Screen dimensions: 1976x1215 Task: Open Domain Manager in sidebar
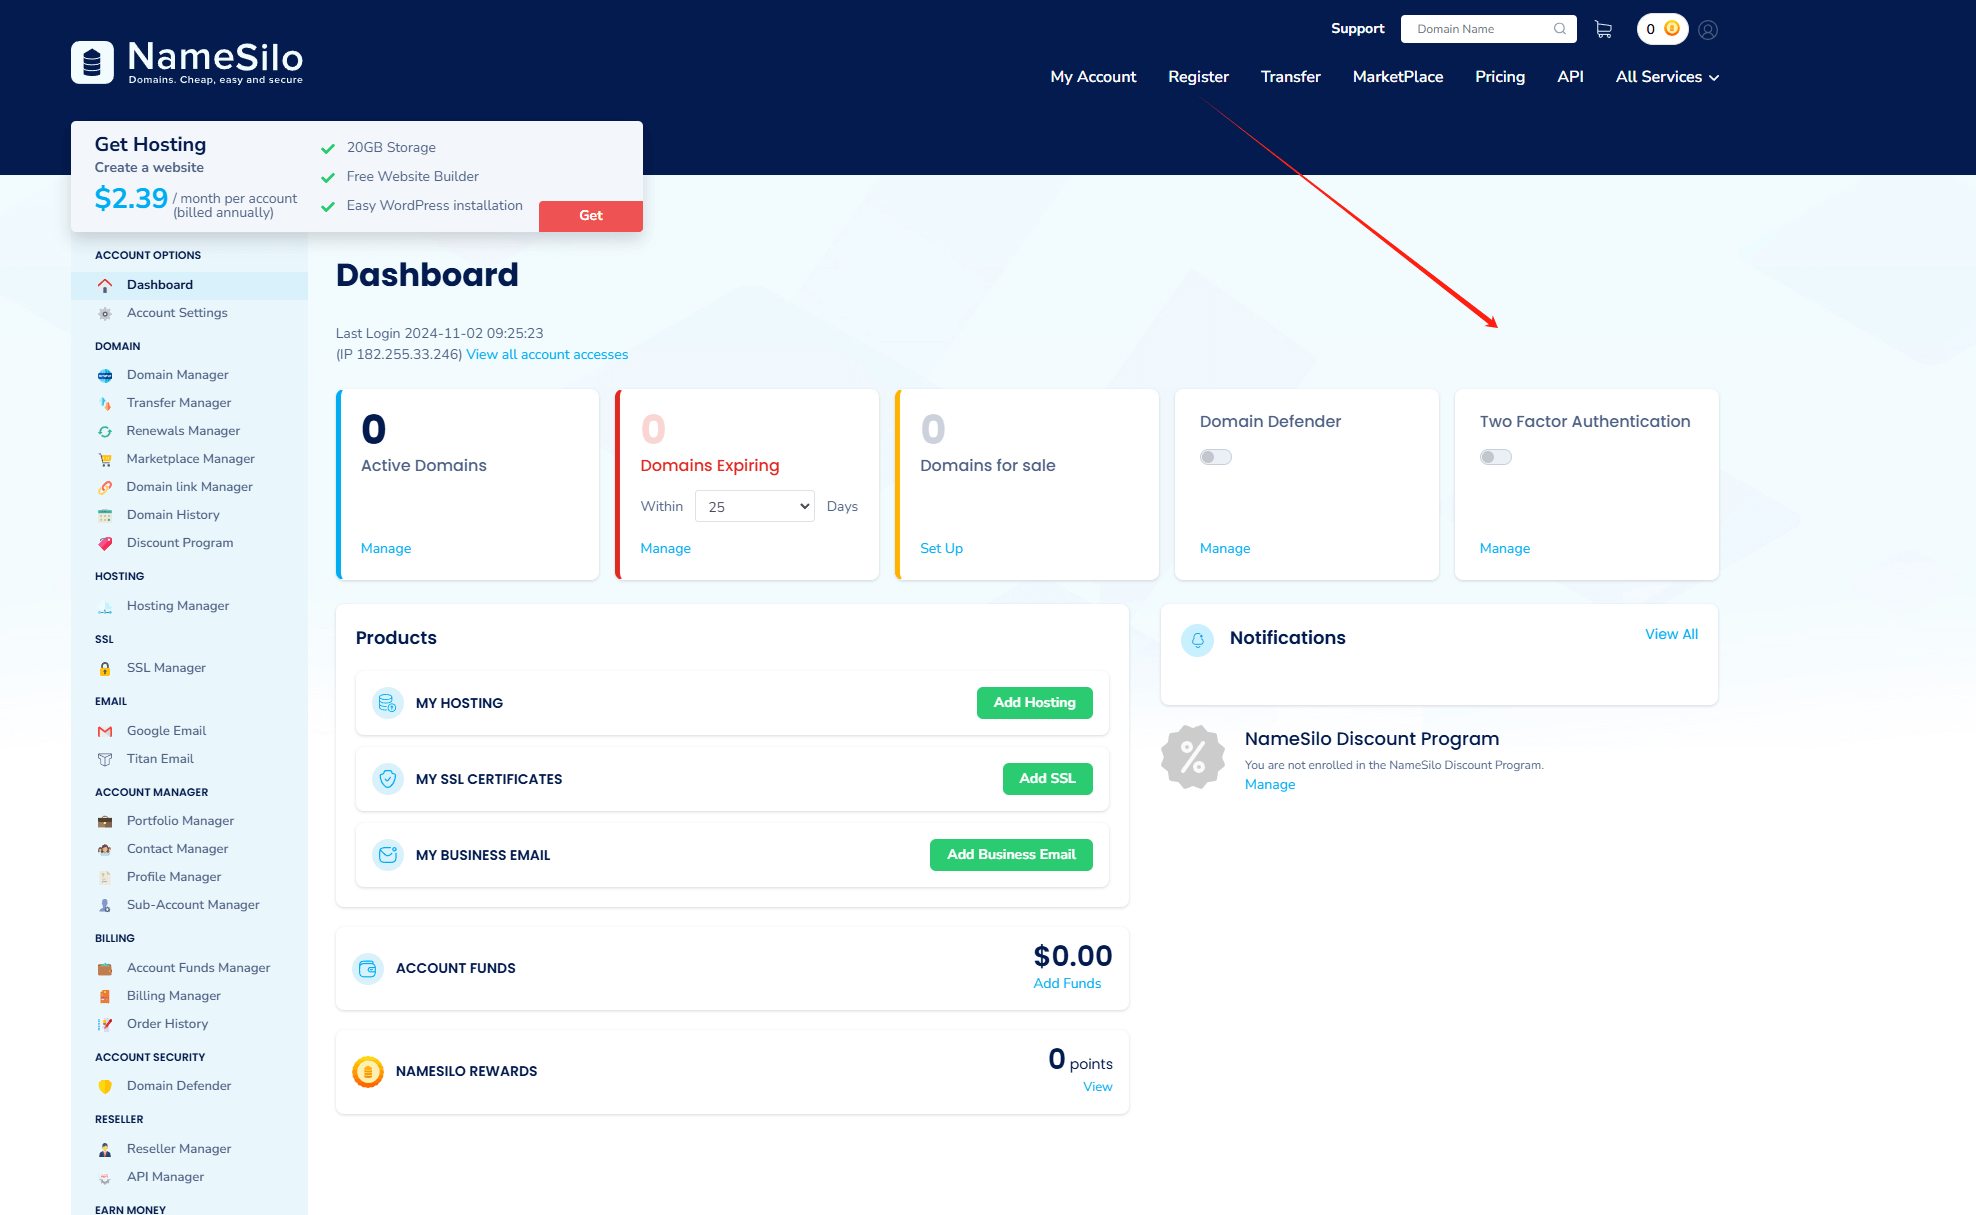point(177,375)
